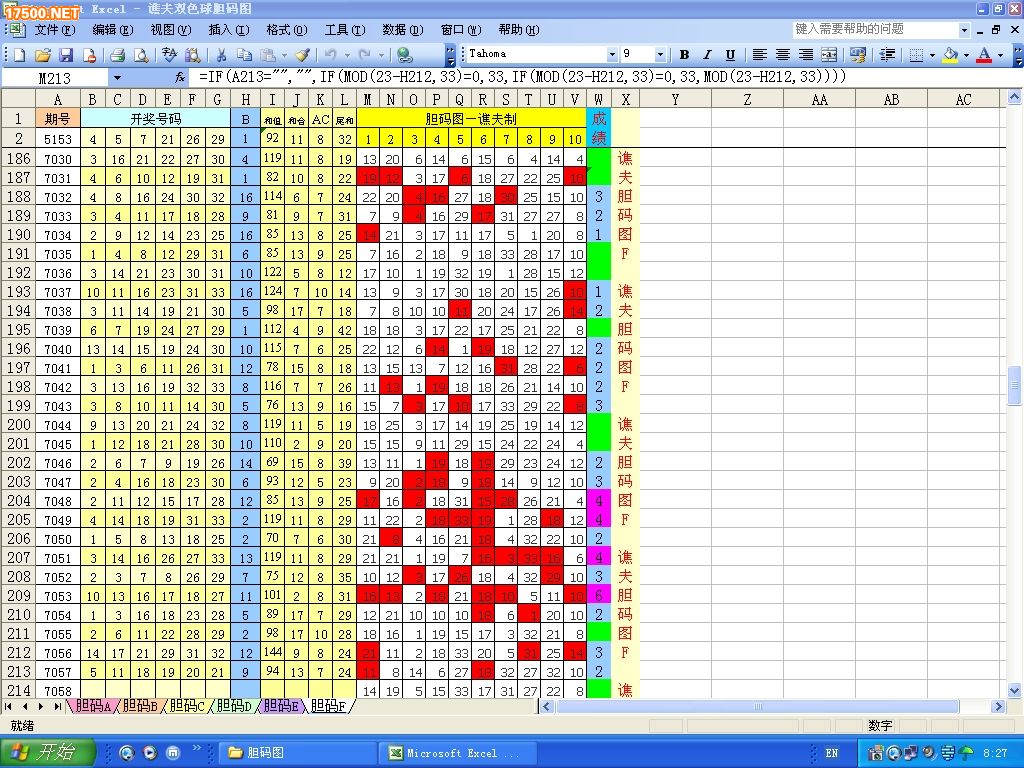Click the last sheet navigation arrow
The image size is (1024, 768).
(57, 707)
